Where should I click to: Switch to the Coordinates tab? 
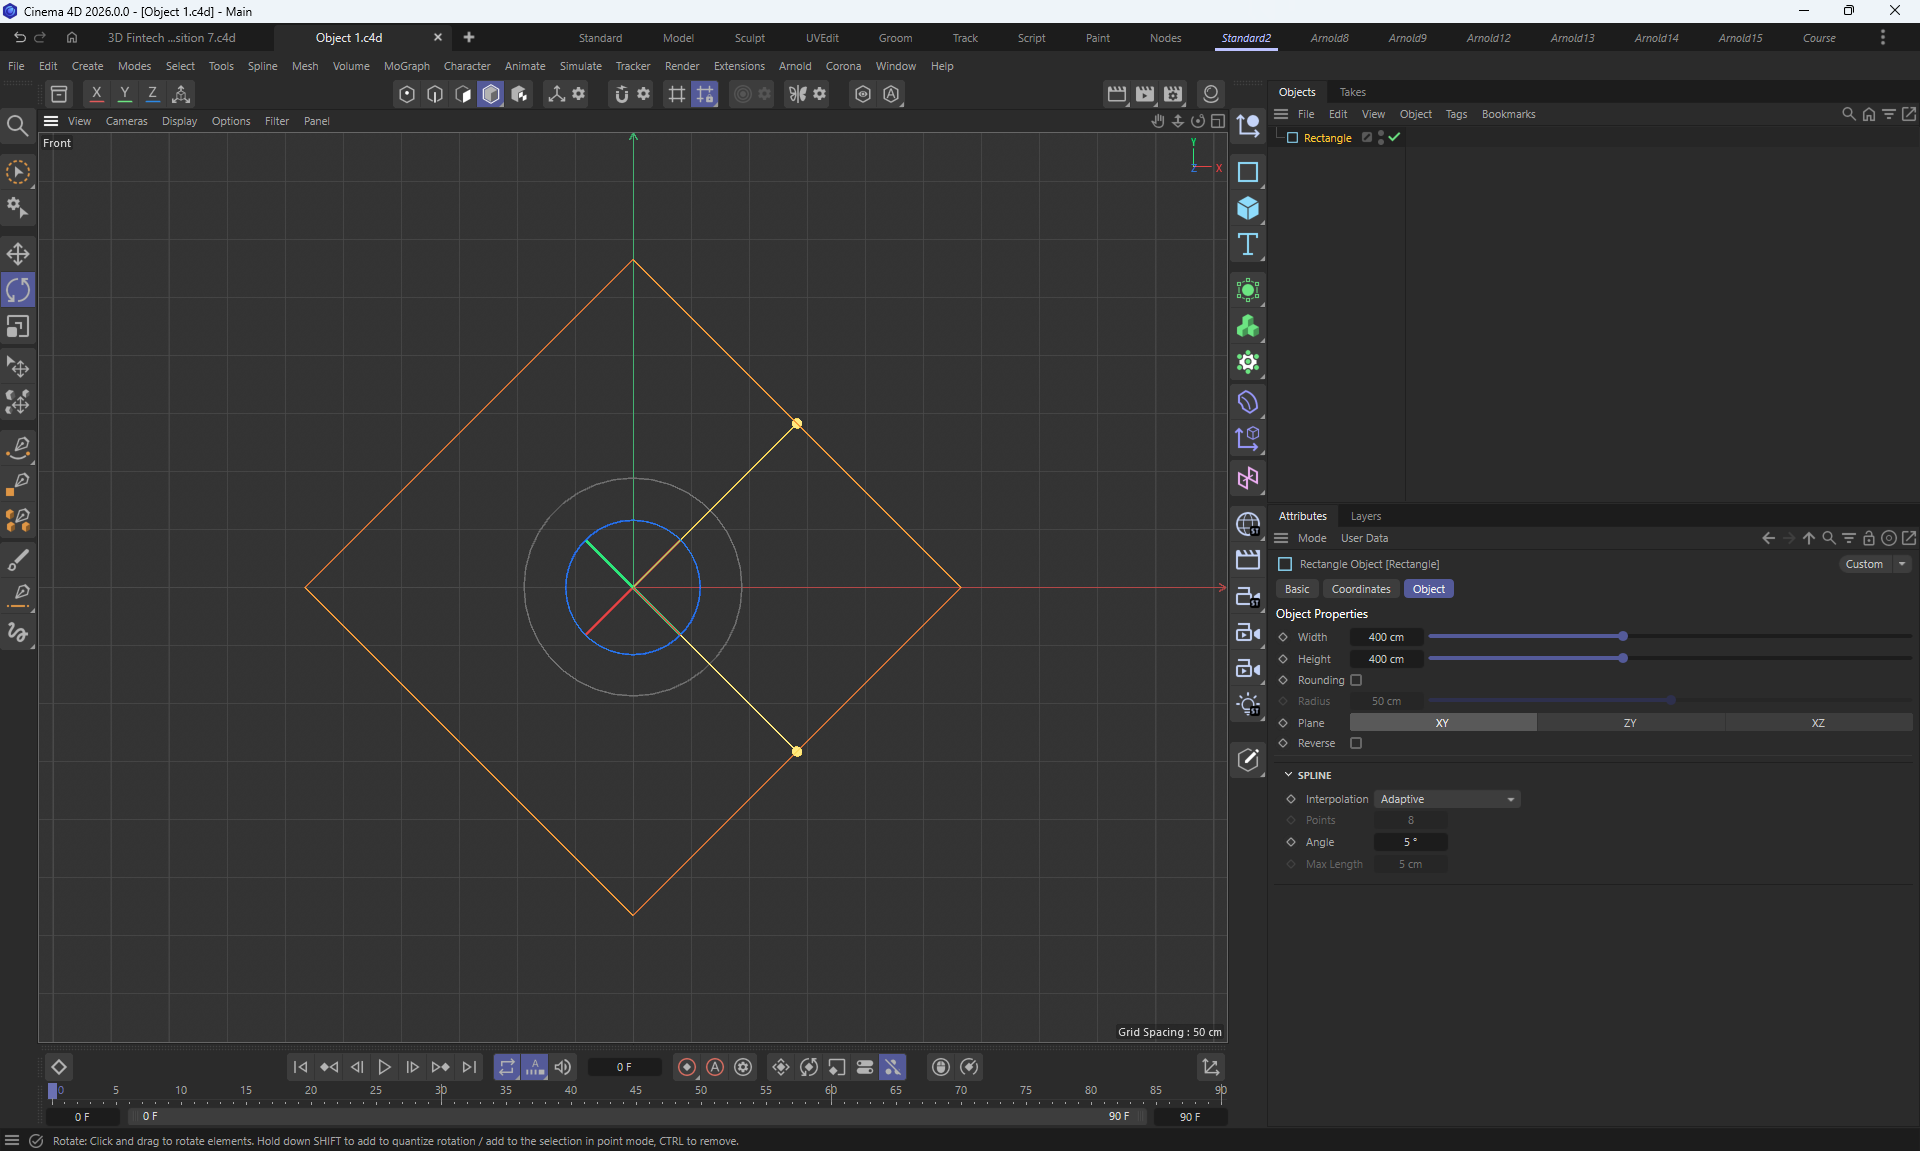1360,589
